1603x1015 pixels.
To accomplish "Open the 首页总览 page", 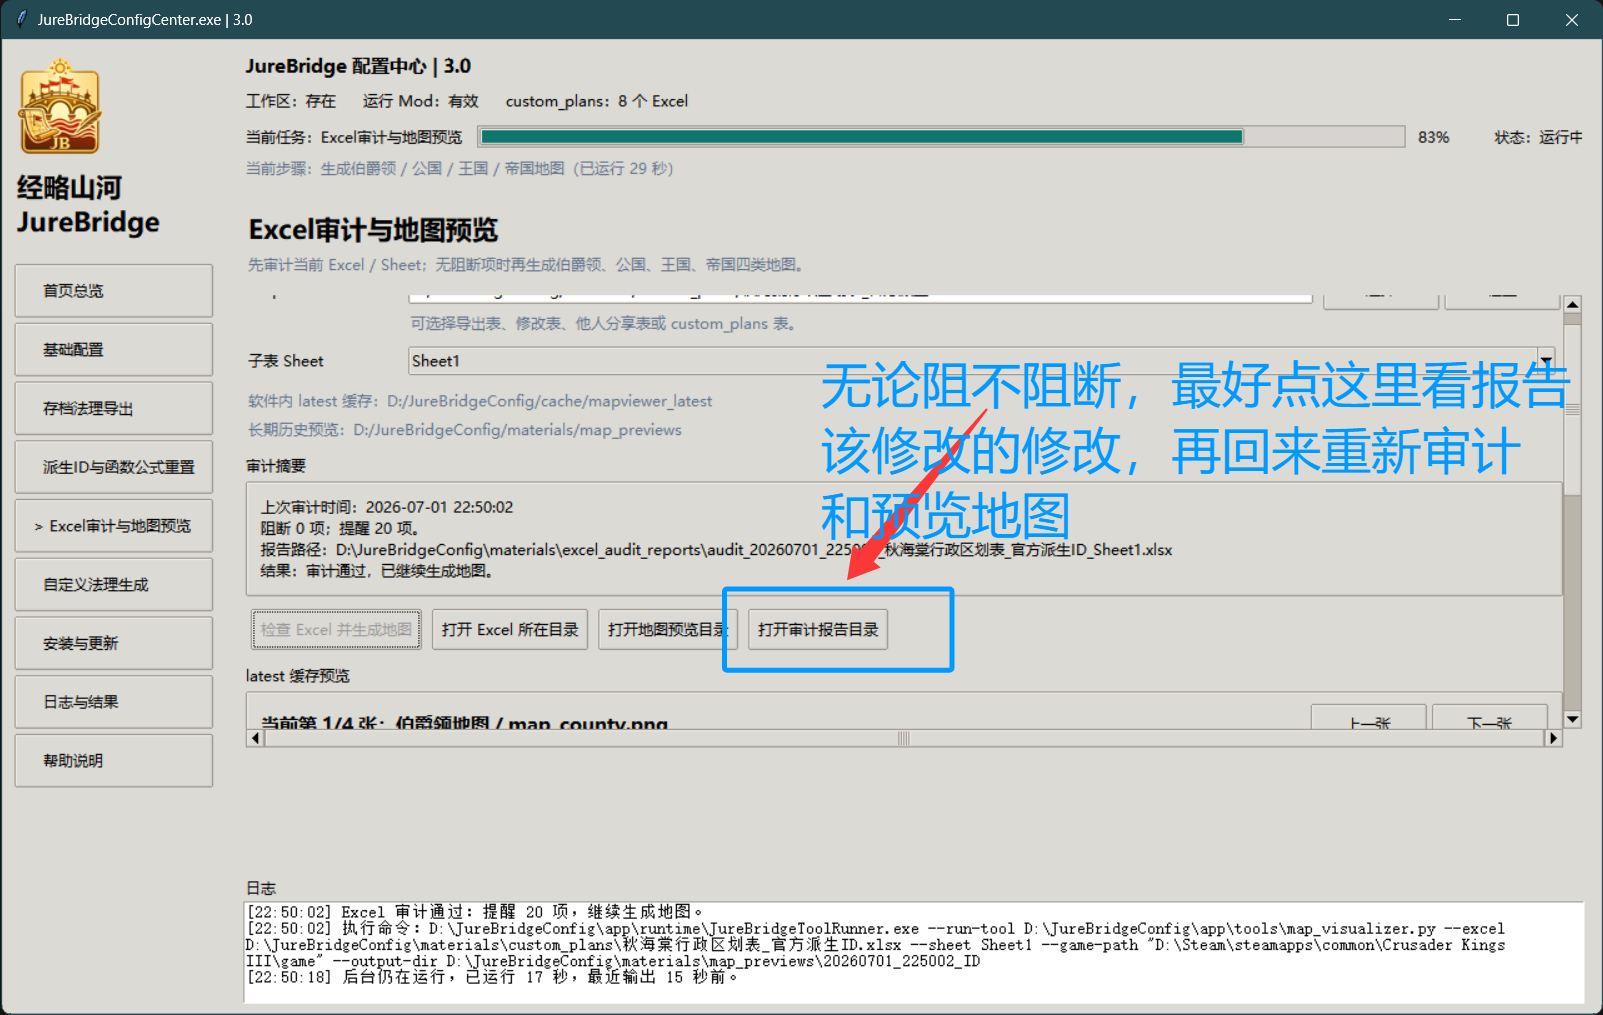I will pos(114,291).
